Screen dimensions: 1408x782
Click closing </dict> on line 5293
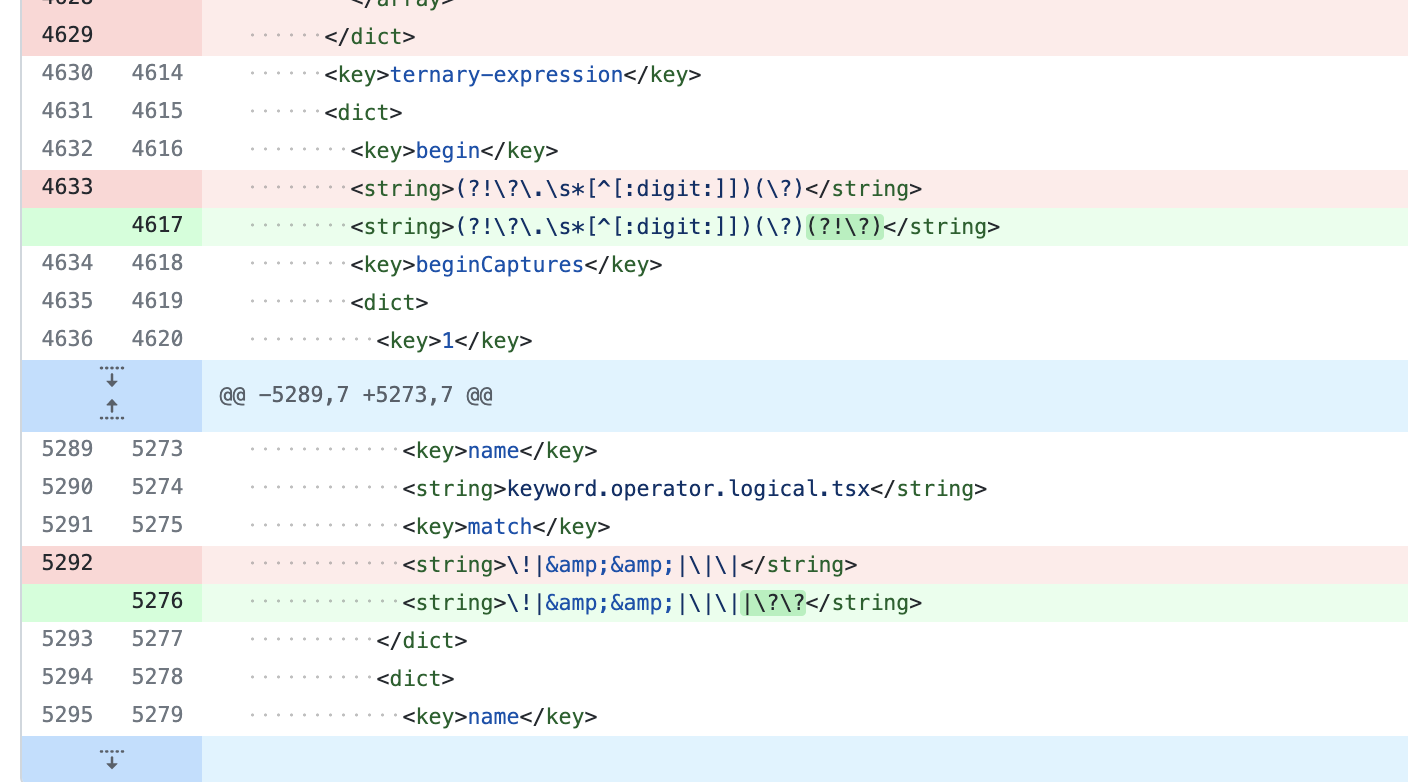pos(422,640)
